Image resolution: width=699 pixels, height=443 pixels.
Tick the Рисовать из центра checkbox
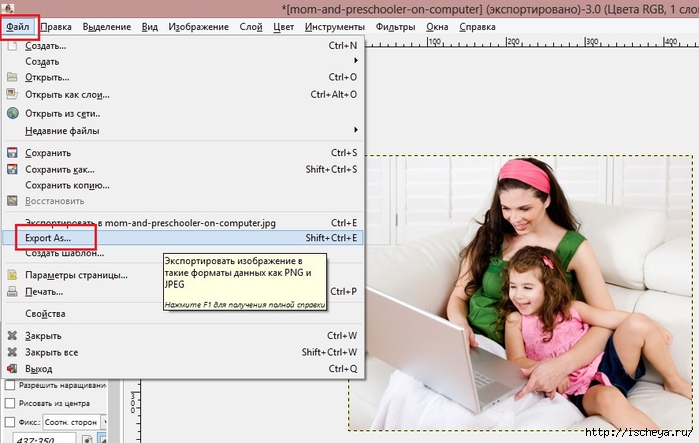click(10, 403)
